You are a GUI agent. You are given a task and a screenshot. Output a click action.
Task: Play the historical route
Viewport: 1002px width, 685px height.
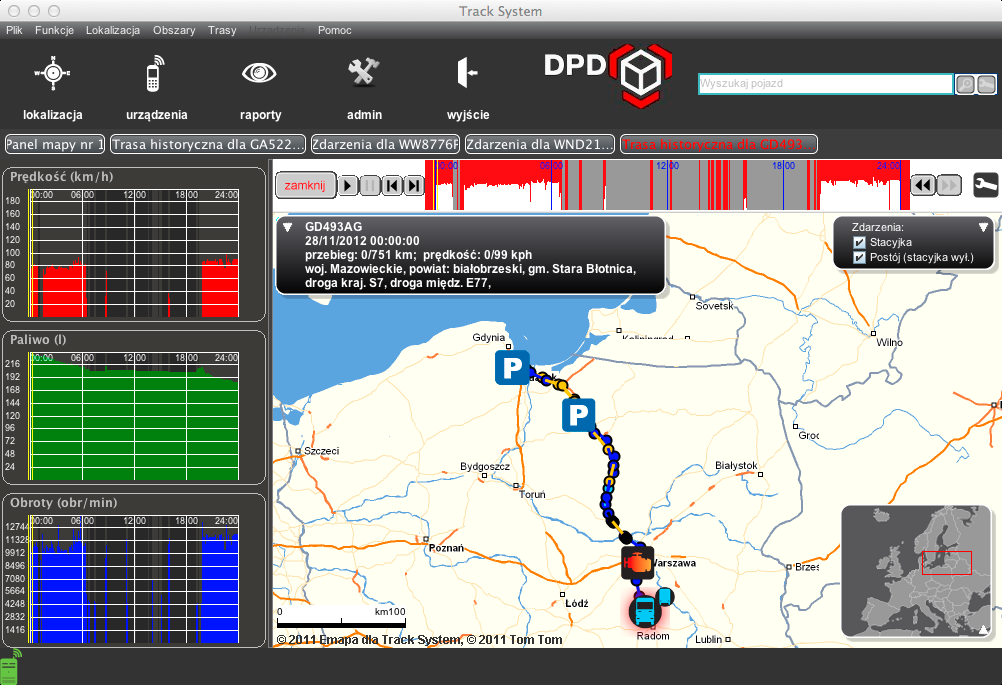point(347,185)
